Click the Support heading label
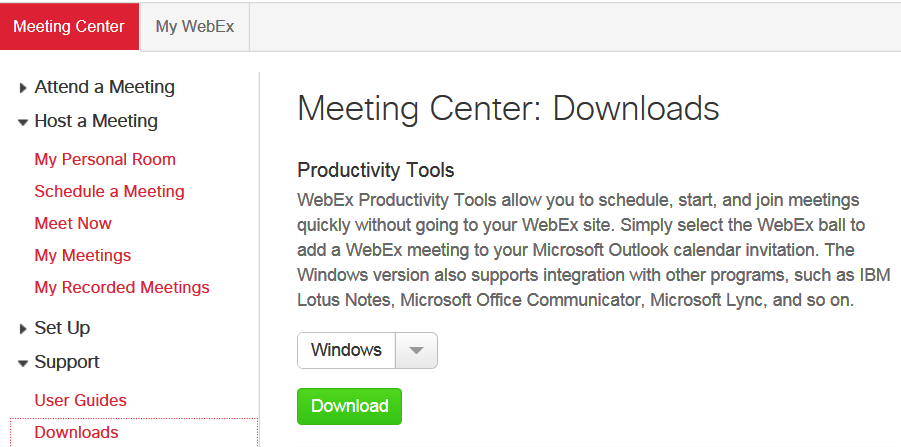Viewport: 901px width, 447px height. (67, 362)
